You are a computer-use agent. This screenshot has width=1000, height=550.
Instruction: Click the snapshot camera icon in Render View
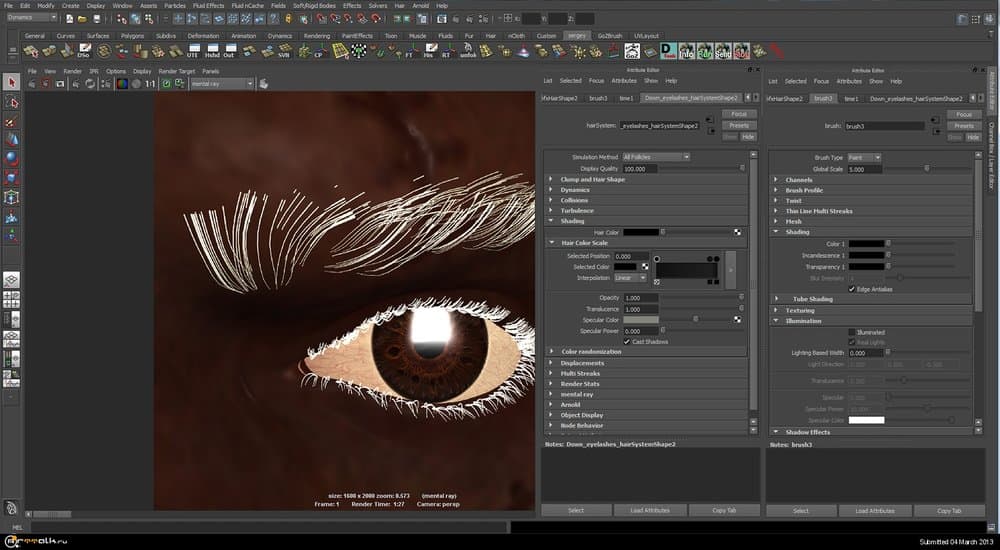[x=61, y=85]
